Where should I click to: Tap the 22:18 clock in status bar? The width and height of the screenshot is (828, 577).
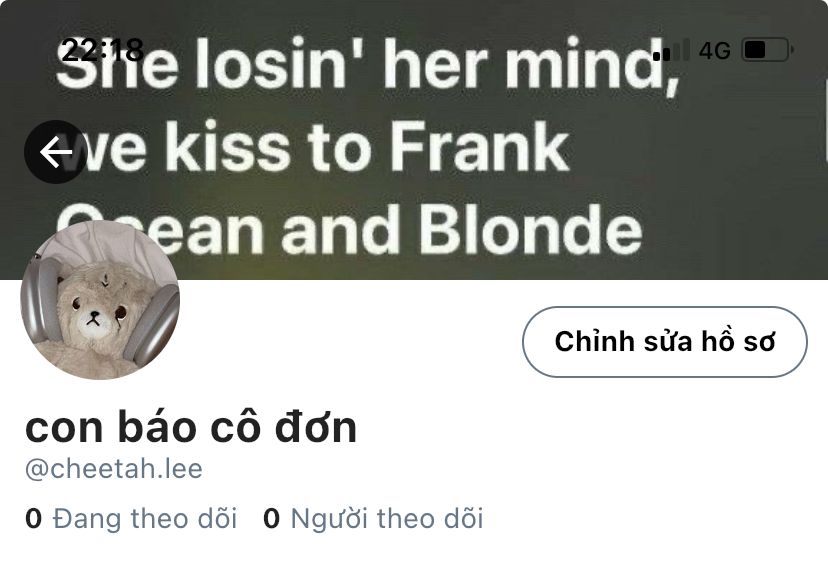click(101, 50)
